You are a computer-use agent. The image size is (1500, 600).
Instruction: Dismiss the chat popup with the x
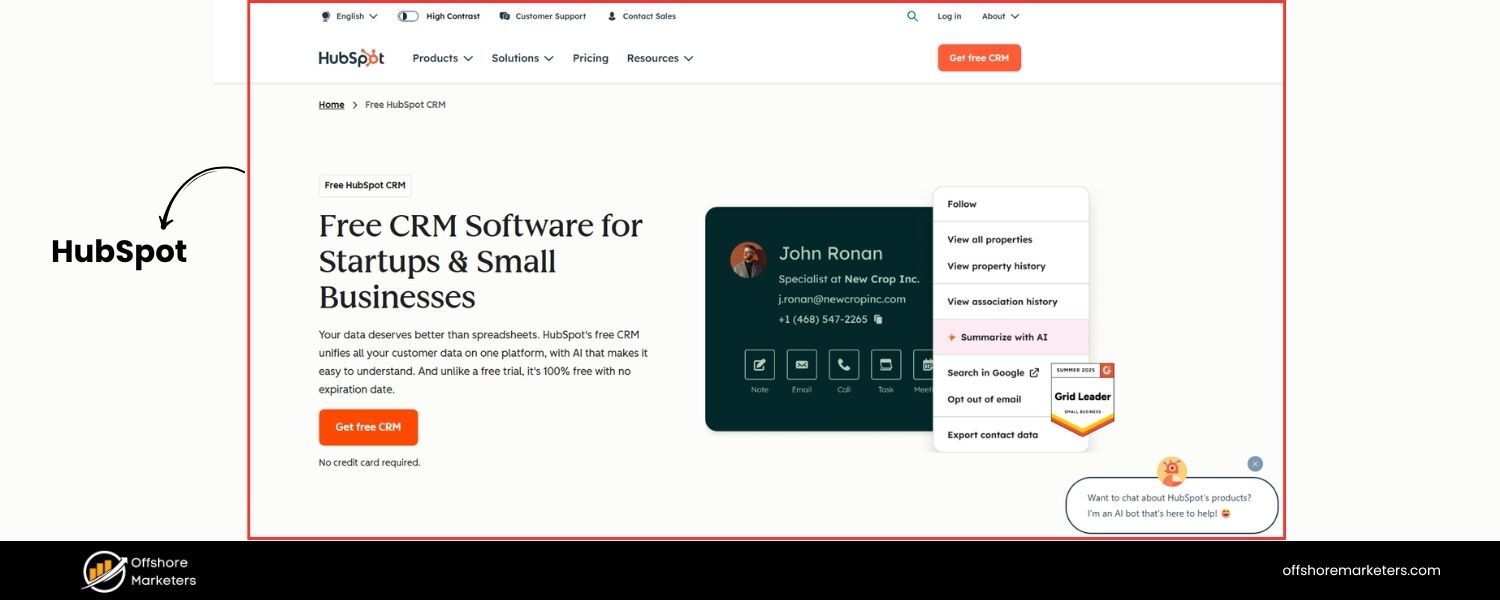[1255, 463]
